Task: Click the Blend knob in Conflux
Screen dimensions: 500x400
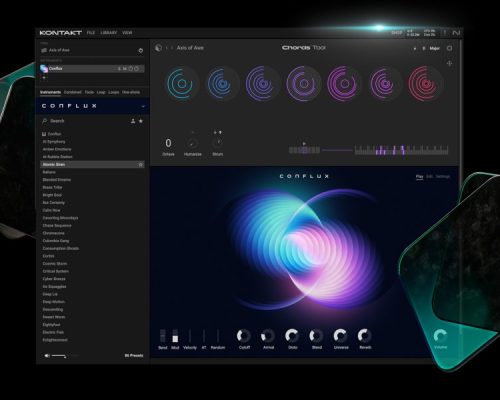Action: coord(316,336)
